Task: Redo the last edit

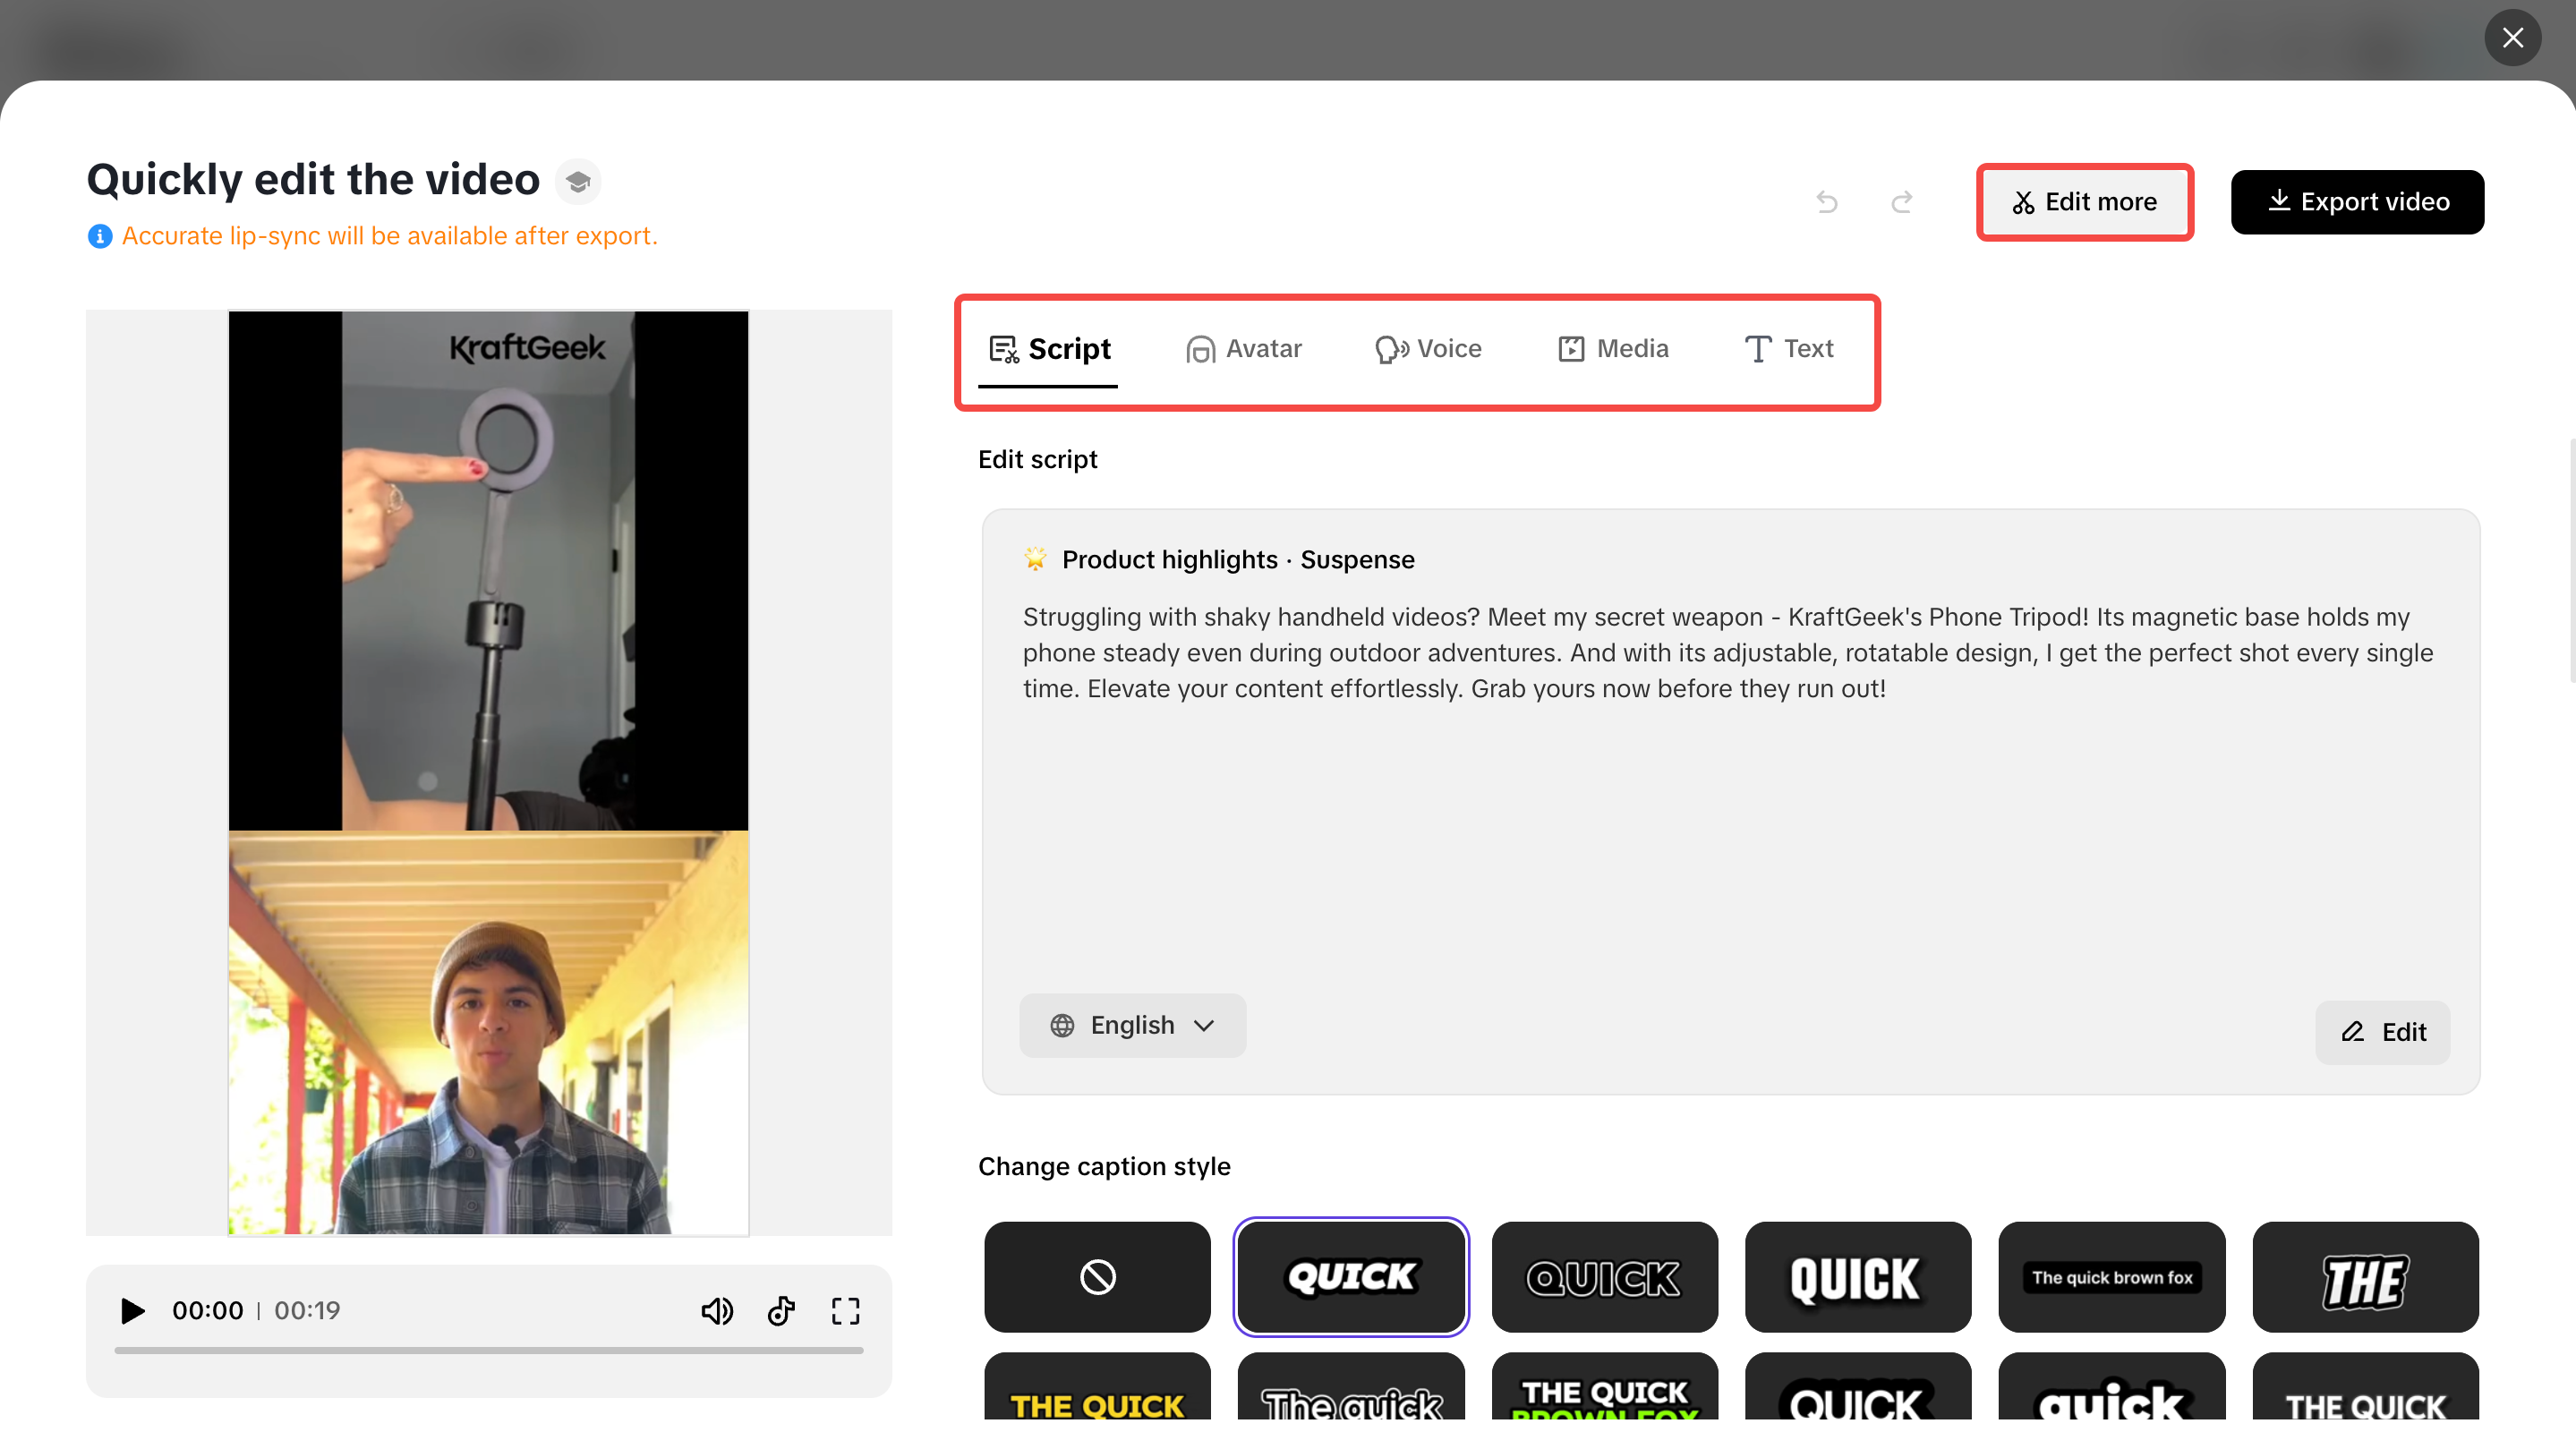Action: (1902, 202)
